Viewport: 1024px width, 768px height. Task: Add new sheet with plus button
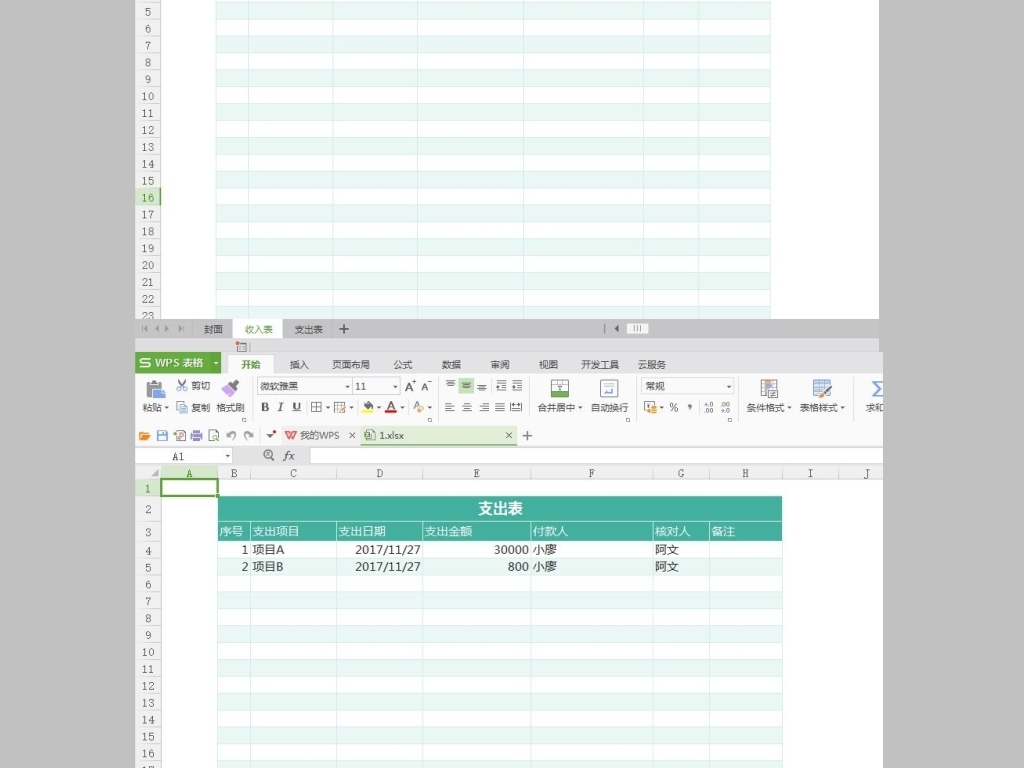pos(344,329)
